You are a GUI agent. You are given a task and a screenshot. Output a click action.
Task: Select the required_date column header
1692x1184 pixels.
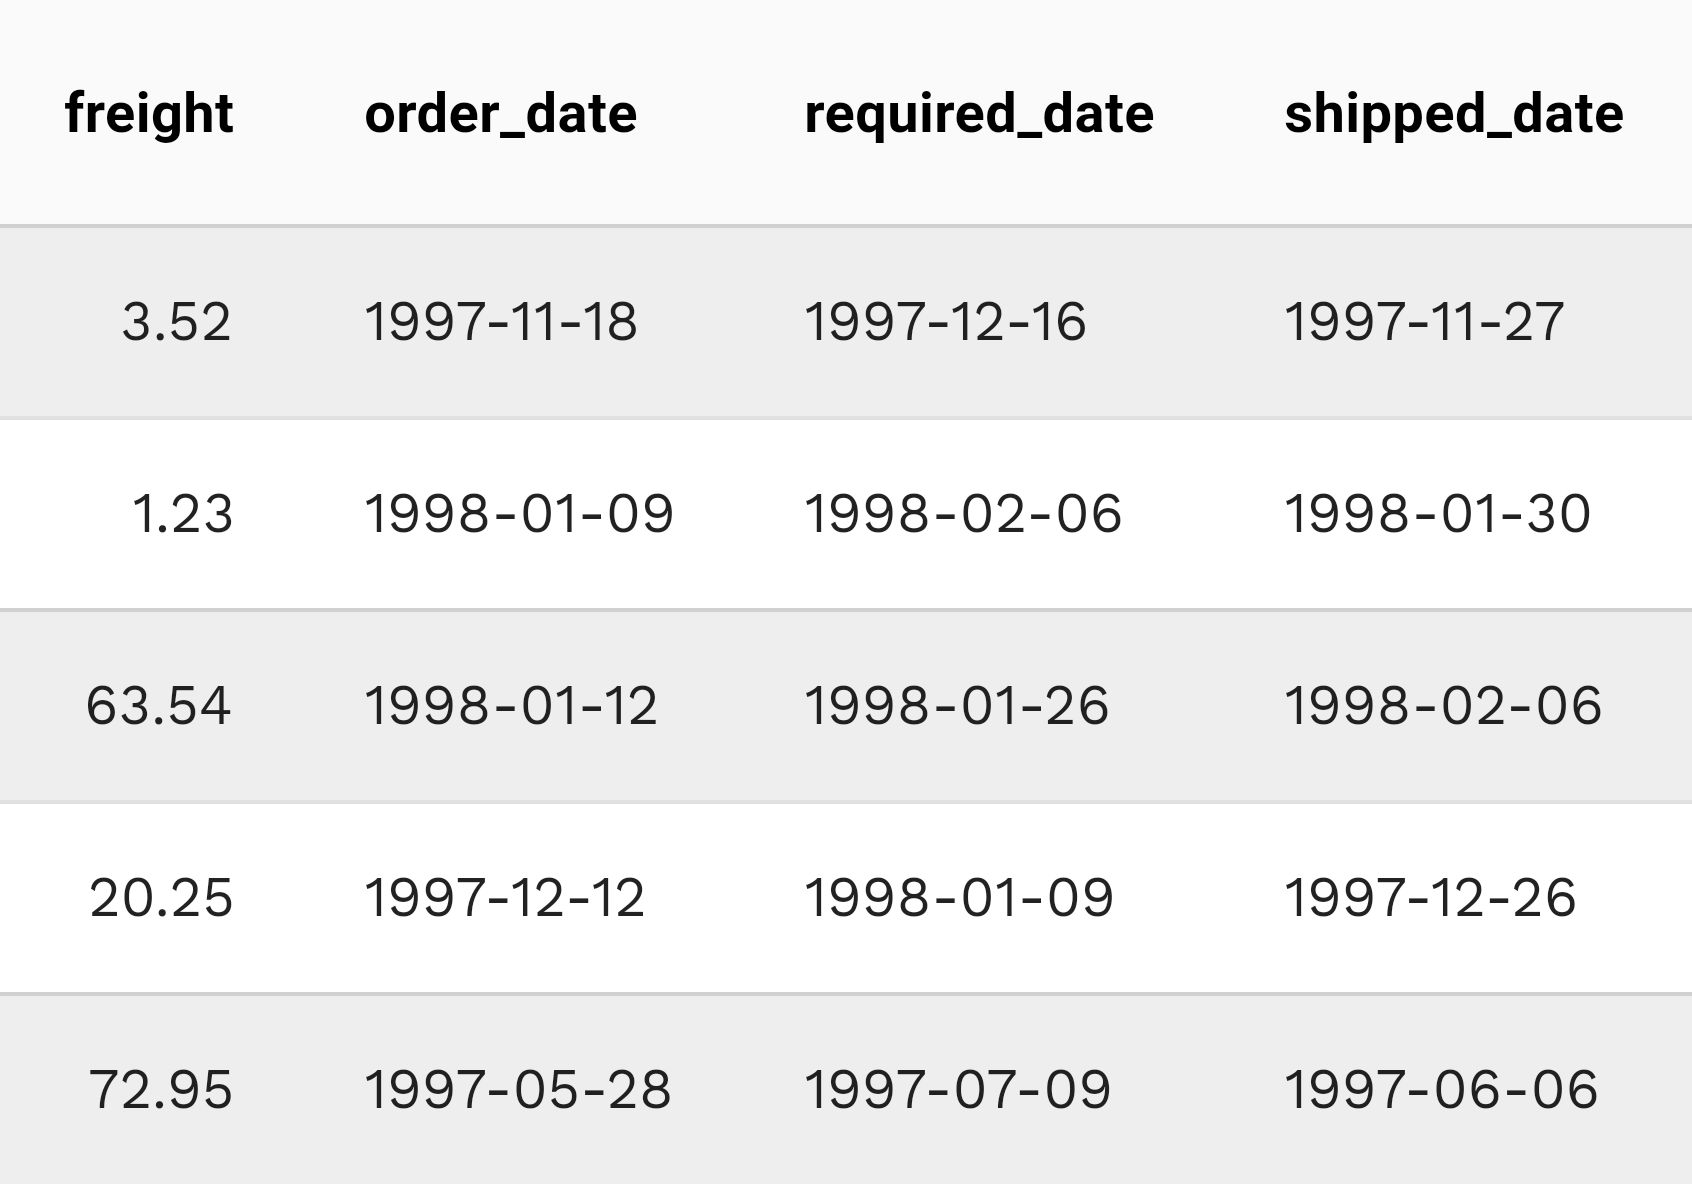[x=978, y=113]
